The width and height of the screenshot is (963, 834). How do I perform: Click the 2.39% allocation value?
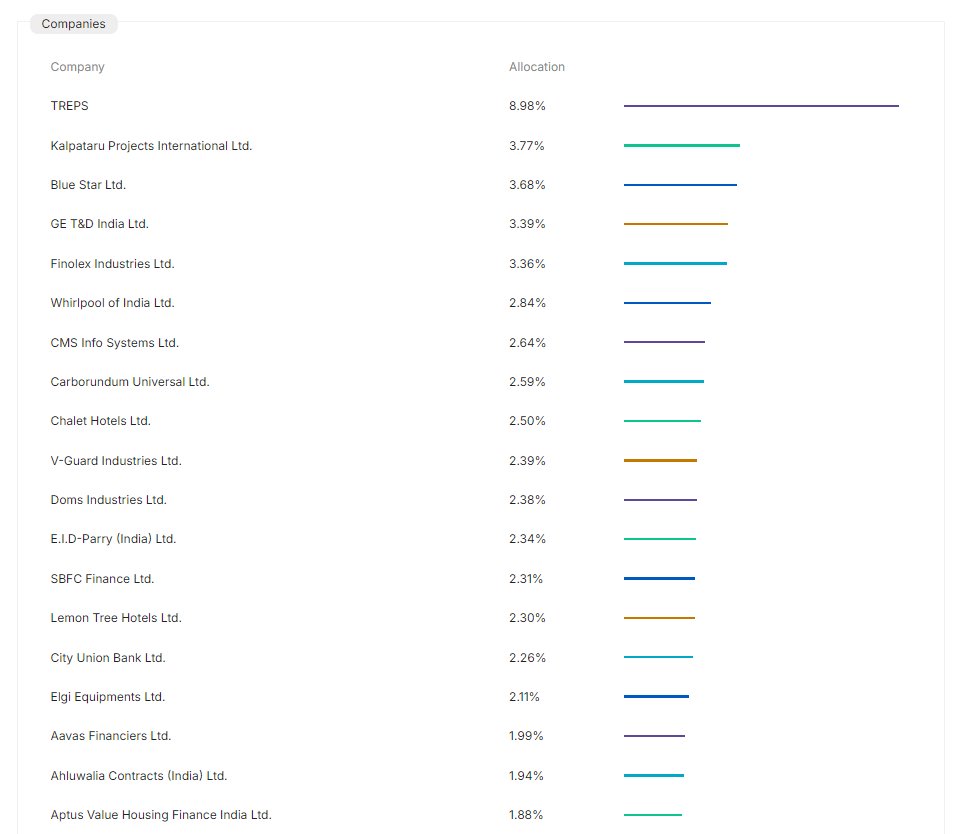pos(527,461)
